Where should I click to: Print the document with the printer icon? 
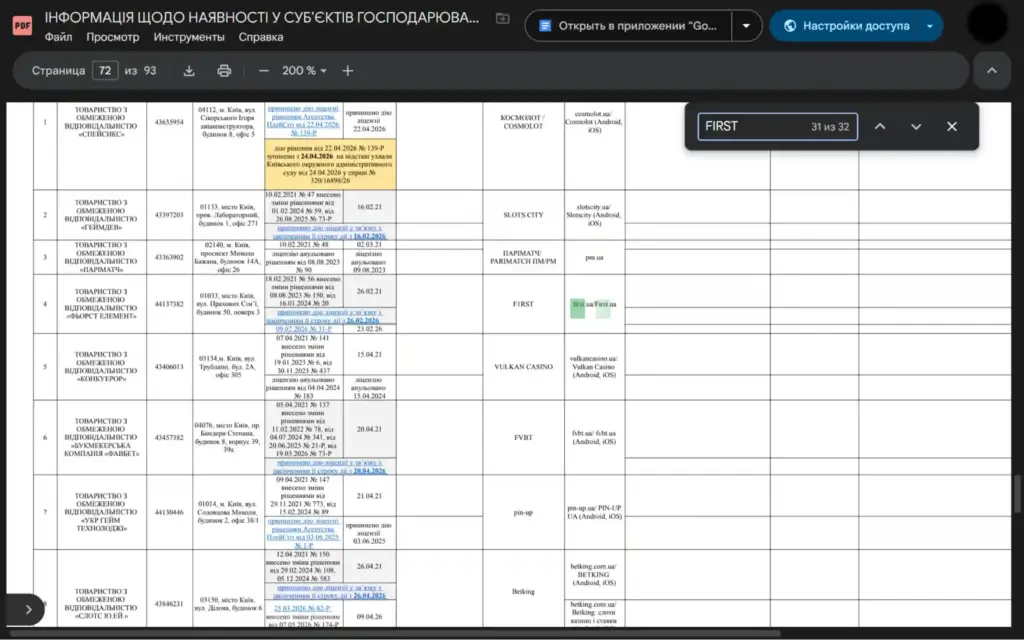pos(224,71)
